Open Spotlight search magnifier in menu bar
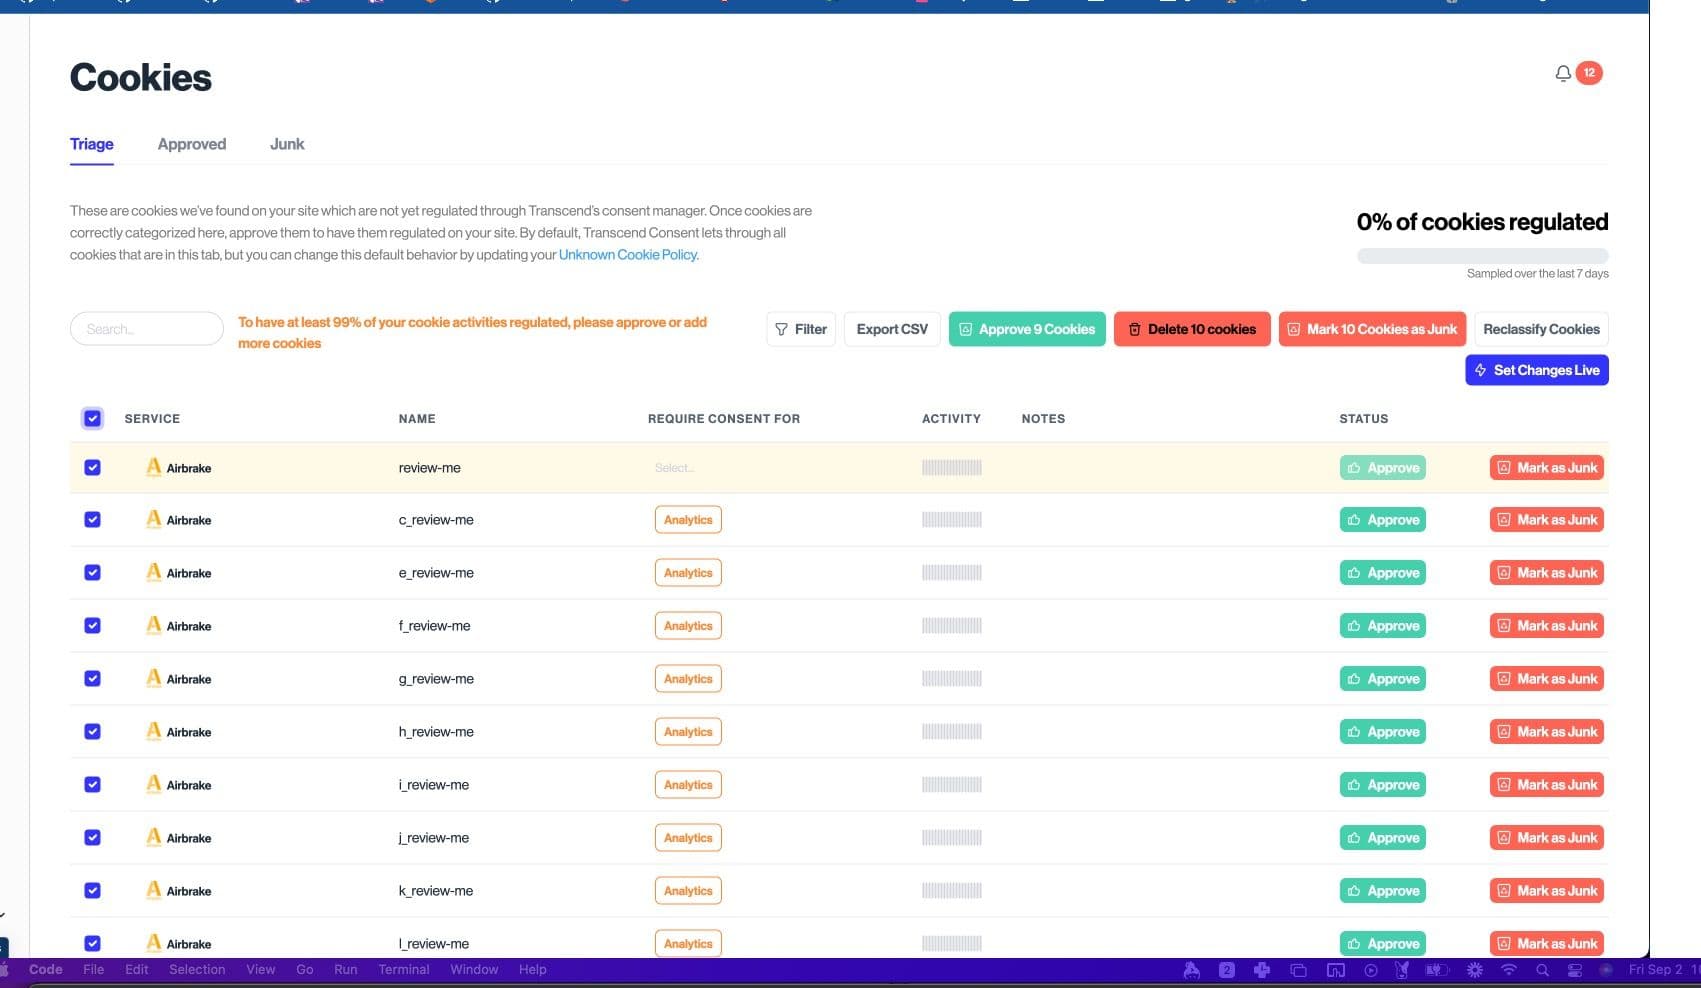The height and width of the screenshot is (988, 1701). click(1542, 970)
